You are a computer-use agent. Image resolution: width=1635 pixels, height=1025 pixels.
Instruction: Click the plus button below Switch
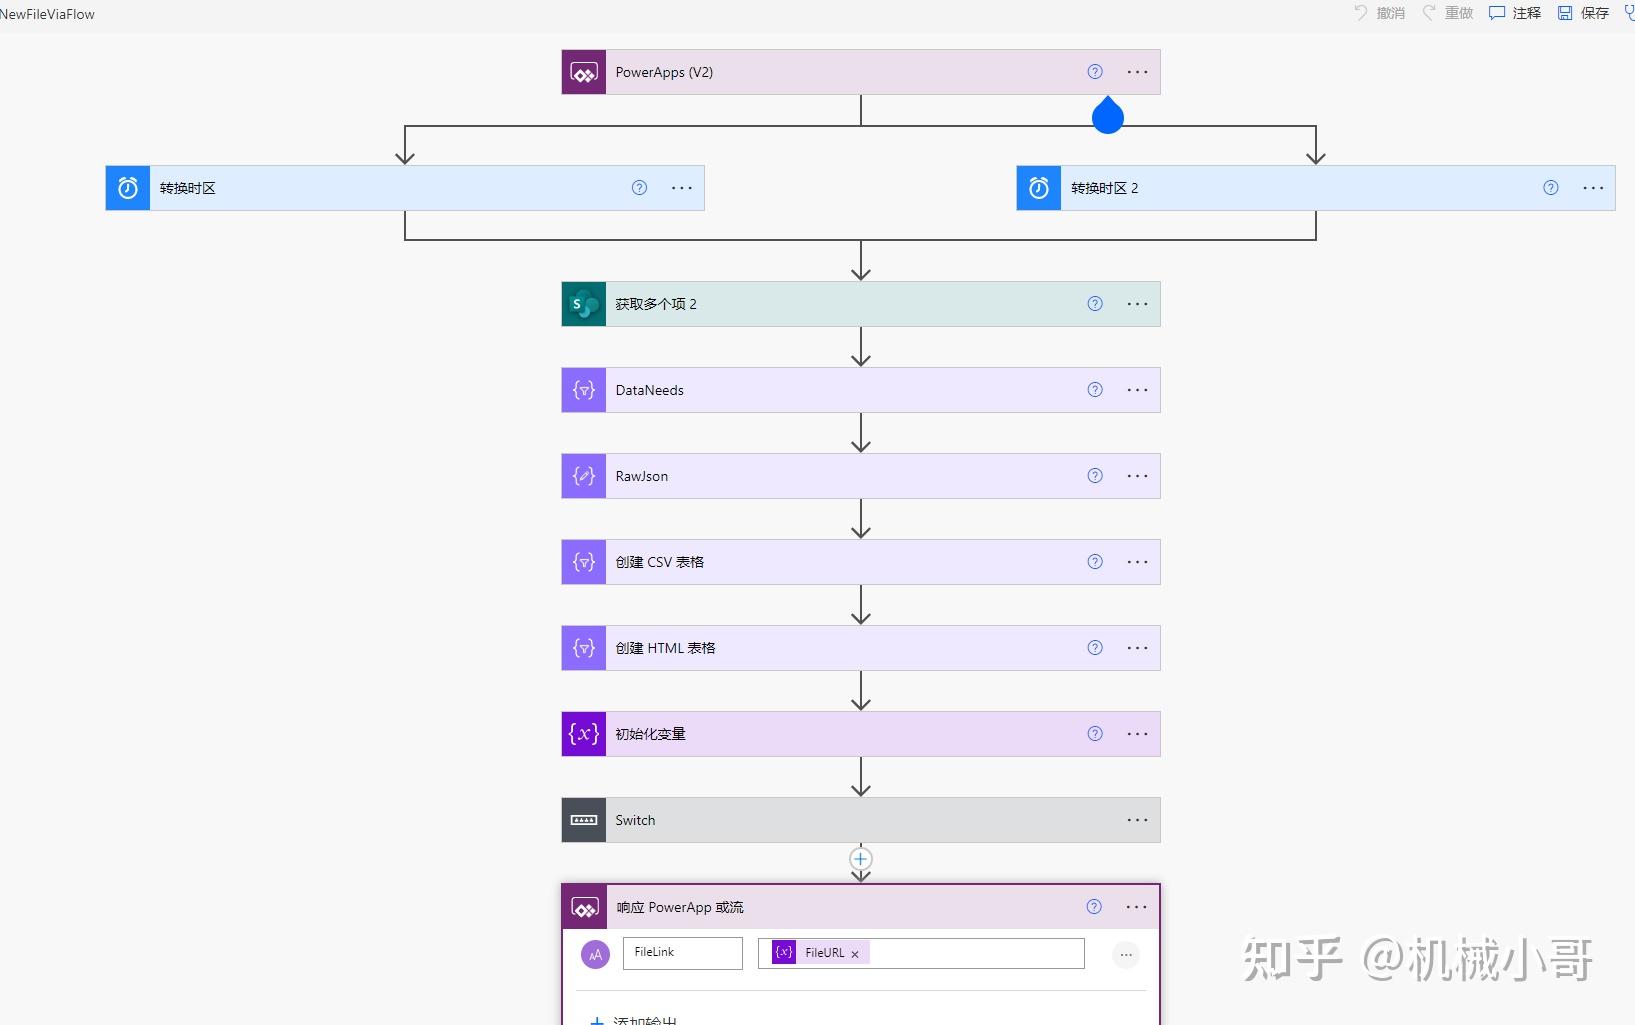pos(860,858)
